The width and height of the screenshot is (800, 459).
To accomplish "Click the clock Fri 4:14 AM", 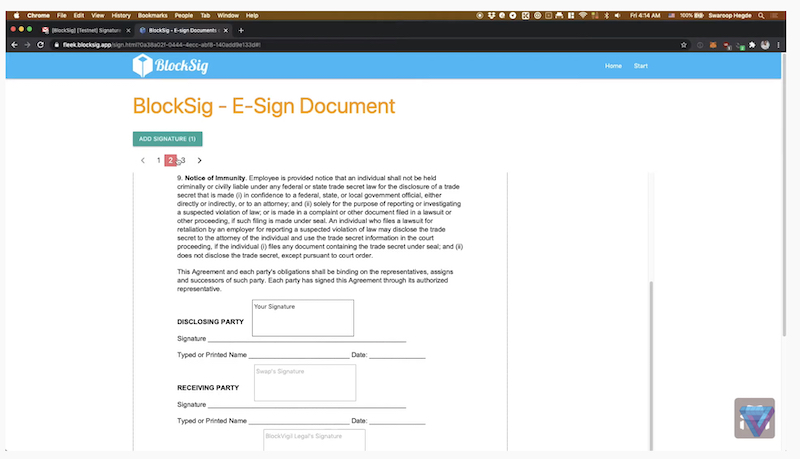I will coord(645,15).
